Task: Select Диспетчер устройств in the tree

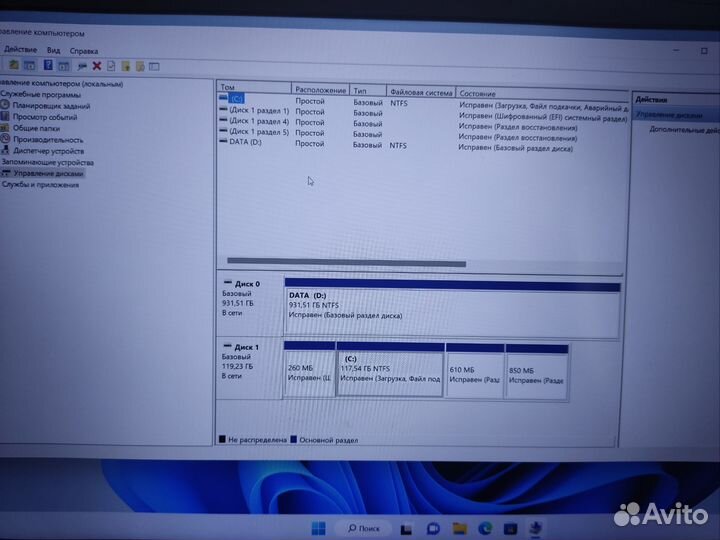Action: (x=48, y=151)
